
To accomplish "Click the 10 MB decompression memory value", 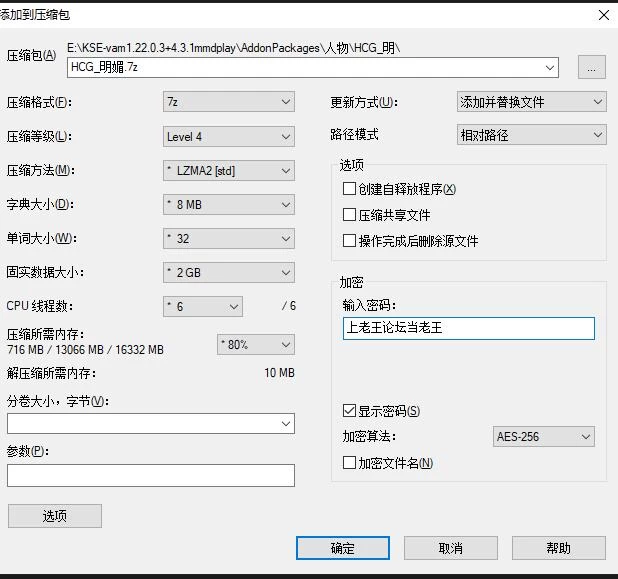I will 279,372.
